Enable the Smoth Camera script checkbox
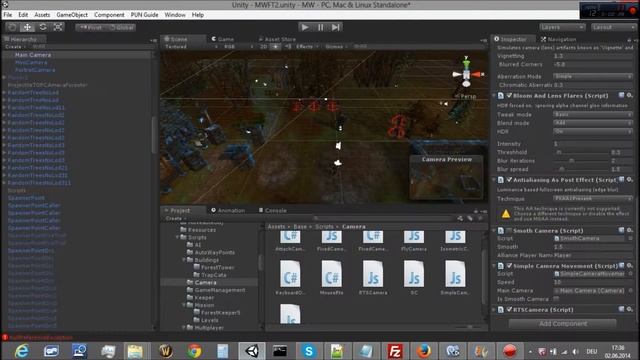This screenshot has width=640, height=360. (509, 231)
